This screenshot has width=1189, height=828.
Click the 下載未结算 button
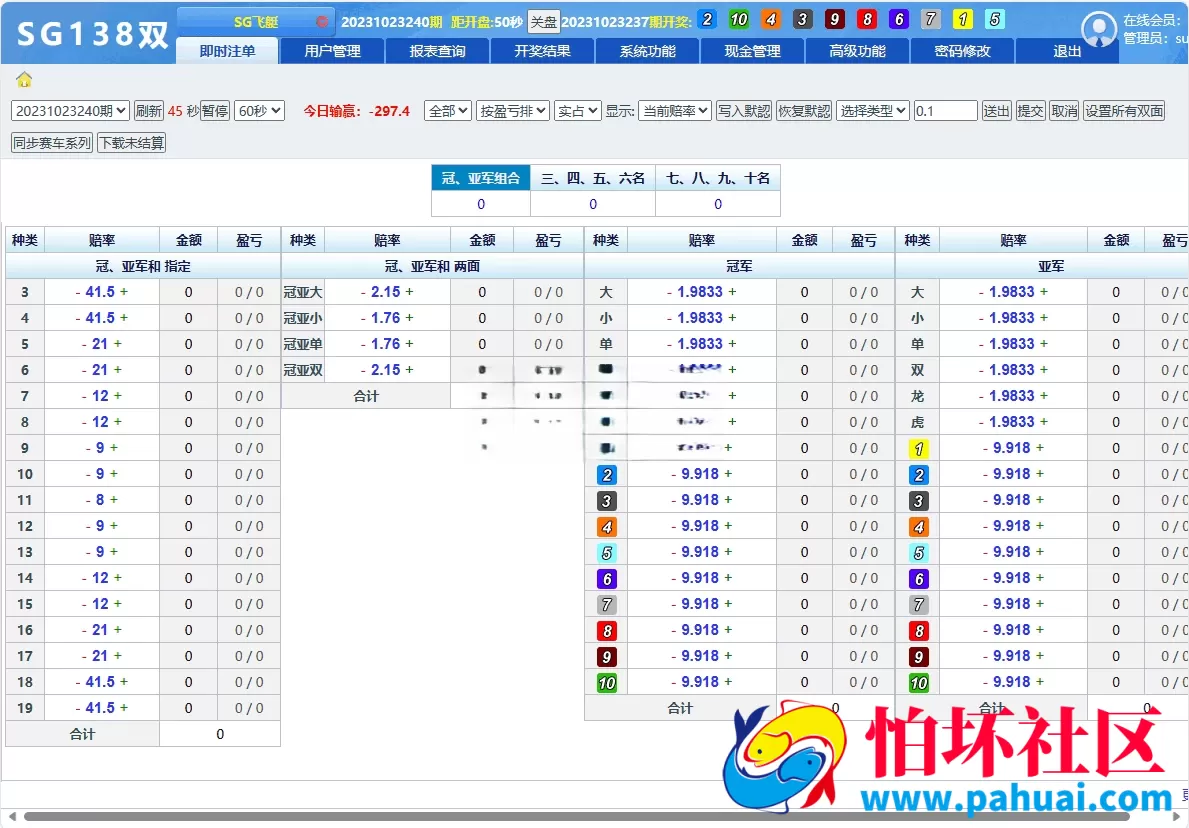[132, 143]
